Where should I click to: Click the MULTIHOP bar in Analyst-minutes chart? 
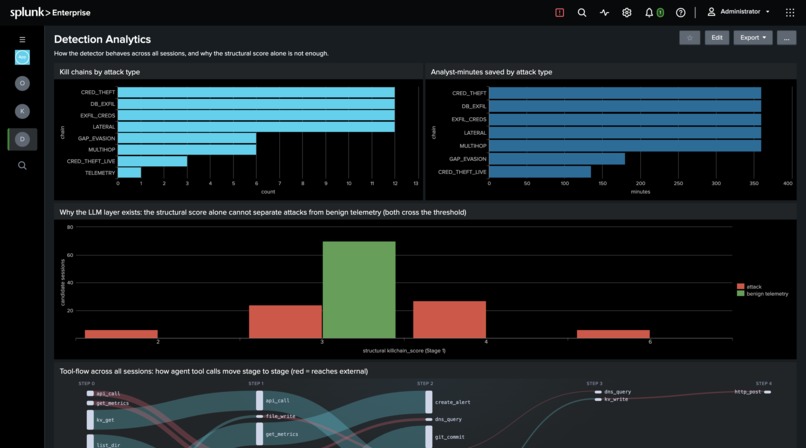pyautogui.click(x=625, y=146)
